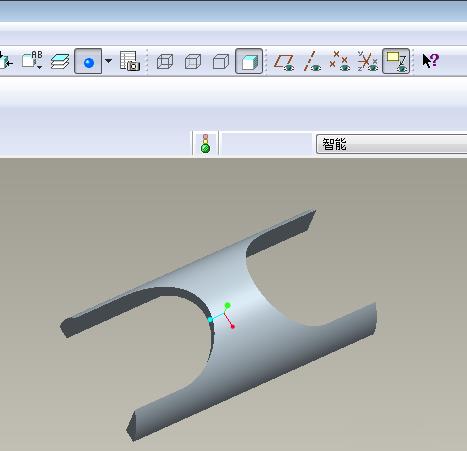Viewport: 467px width, 451px height.
Task: Expand the appearance gallery dropdown arrow
Action: click(108, 61)
